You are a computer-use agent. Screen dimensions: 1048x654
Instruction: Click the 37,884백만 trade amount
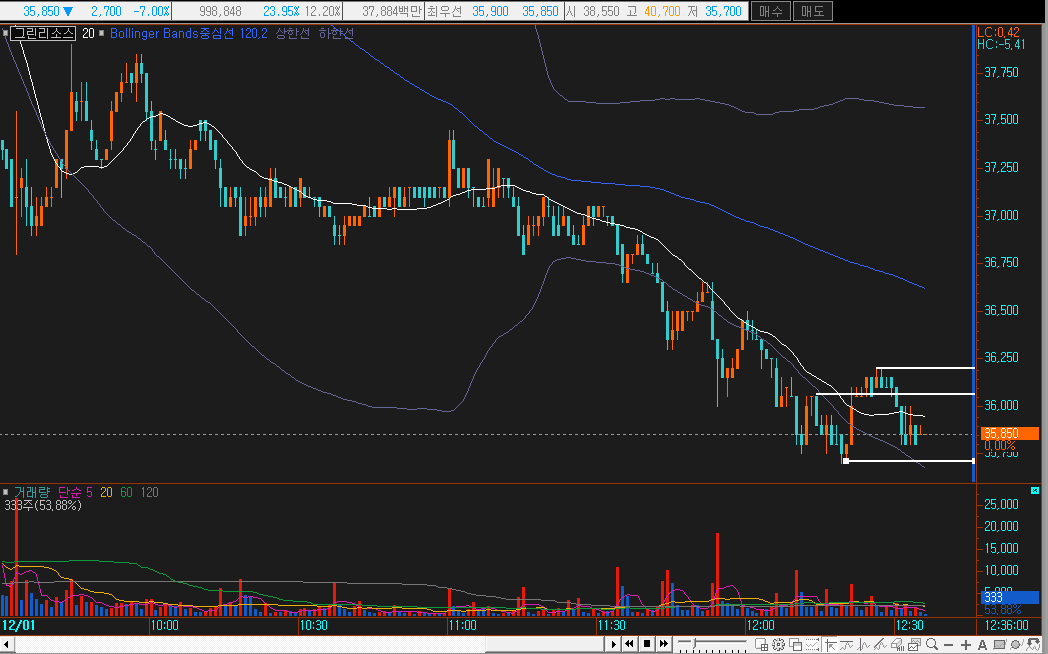391,11
